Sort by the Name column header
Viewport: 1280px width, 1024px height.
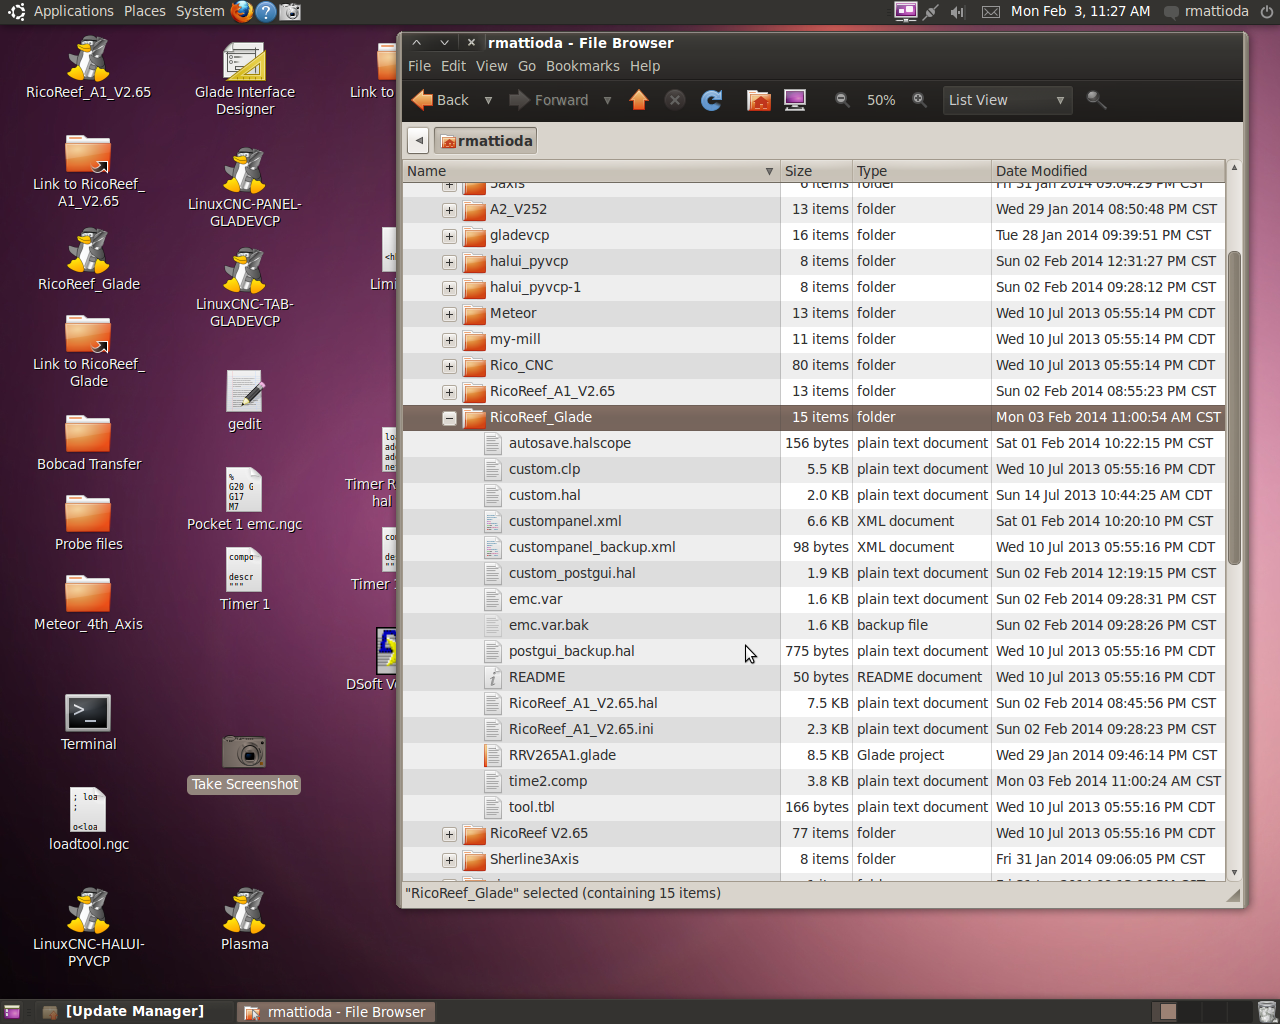click(591, 171)
